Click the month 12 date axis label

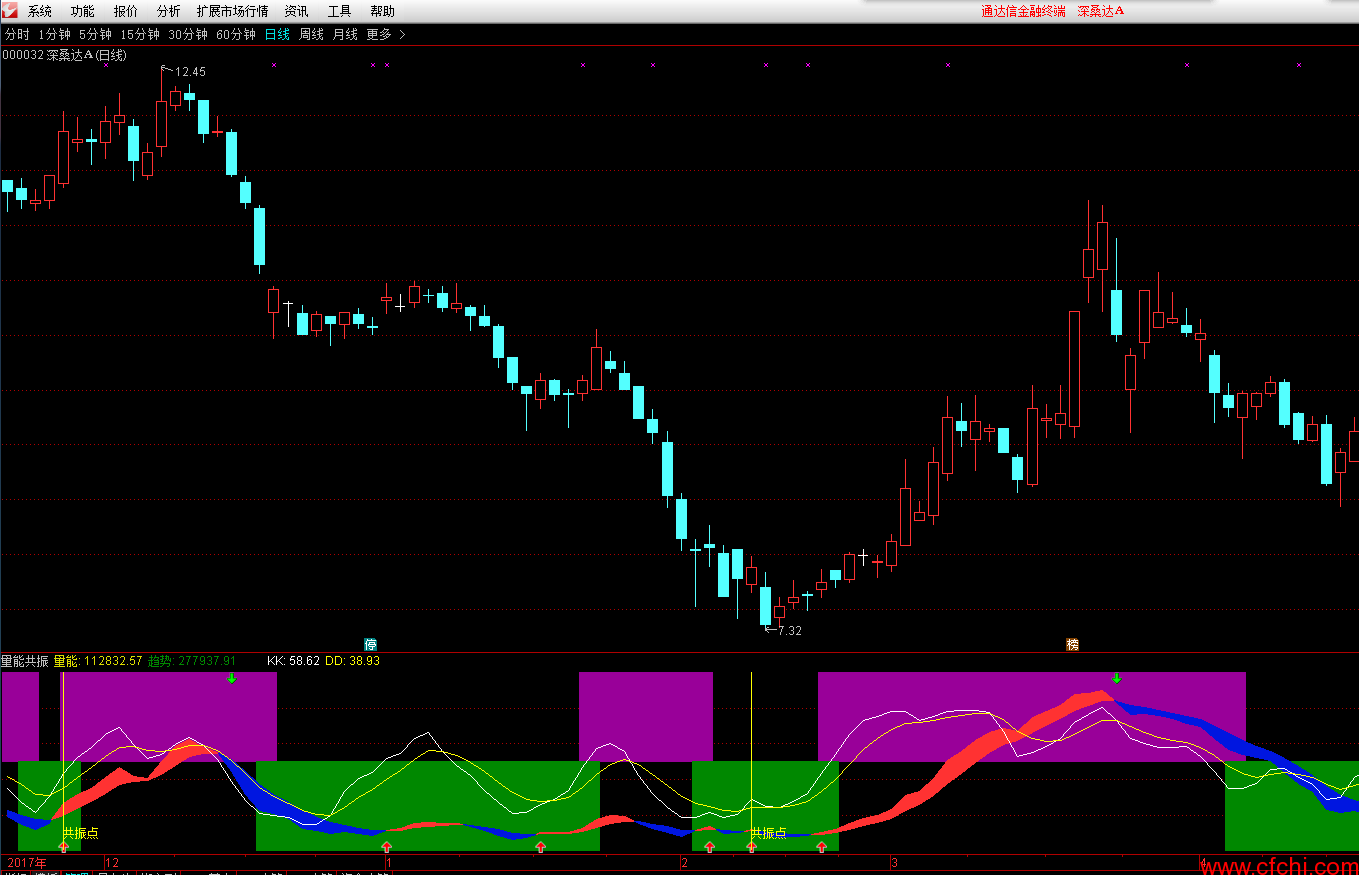pyautogui.click(x=112, y=862)
